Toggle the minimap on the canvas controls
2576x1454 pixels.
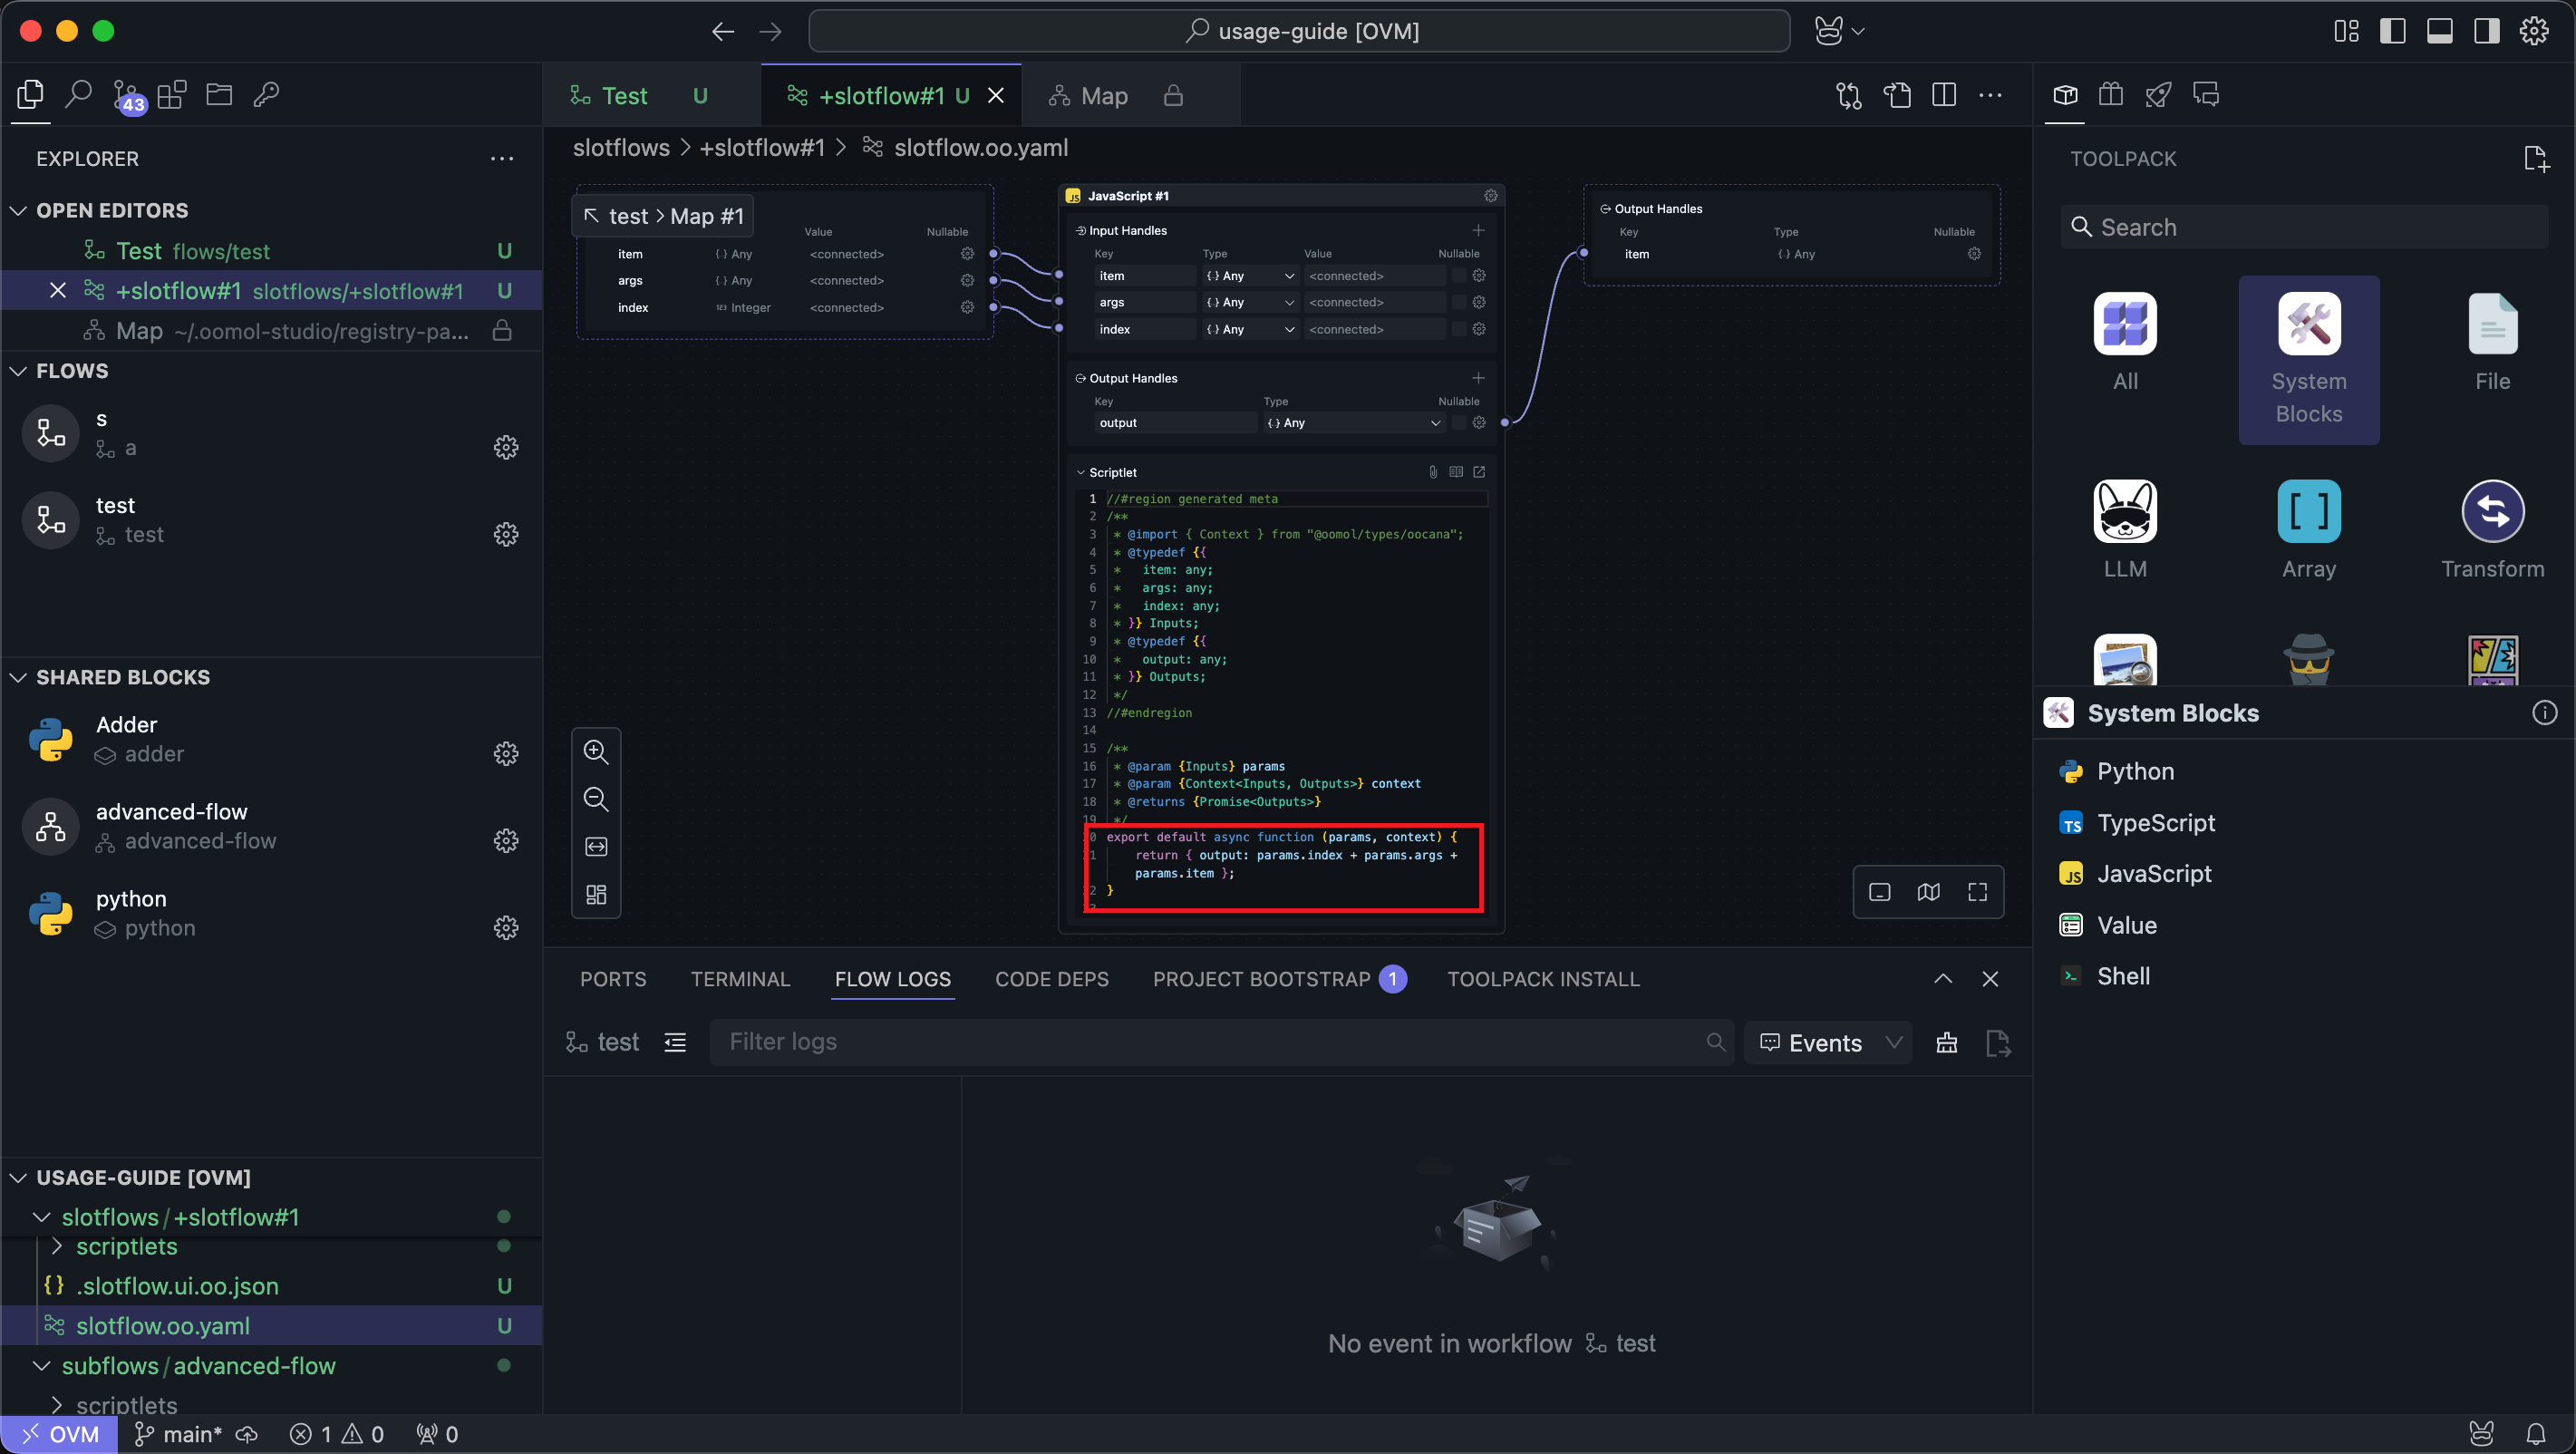point(1928,892)
